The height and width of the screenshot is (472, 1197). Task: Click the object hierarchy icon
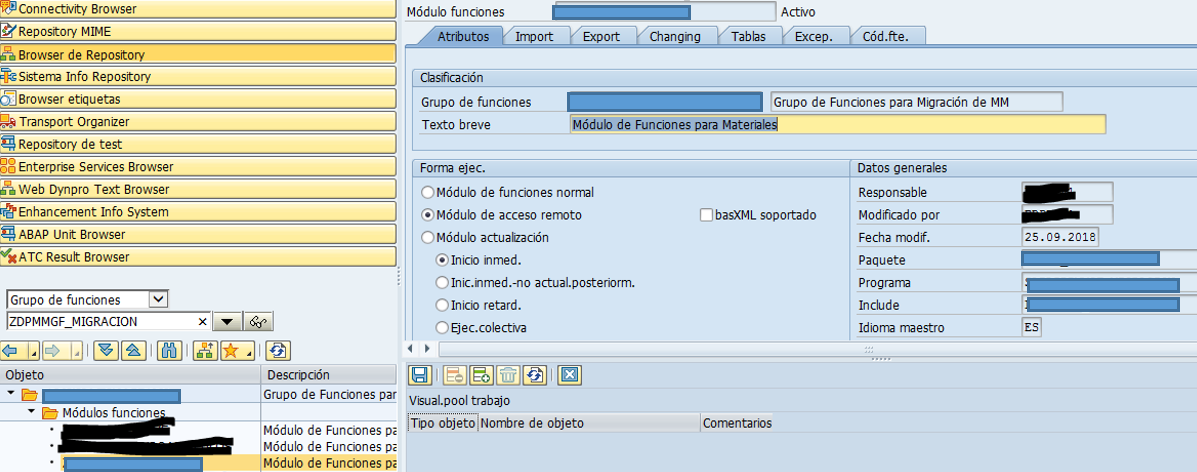204,350
